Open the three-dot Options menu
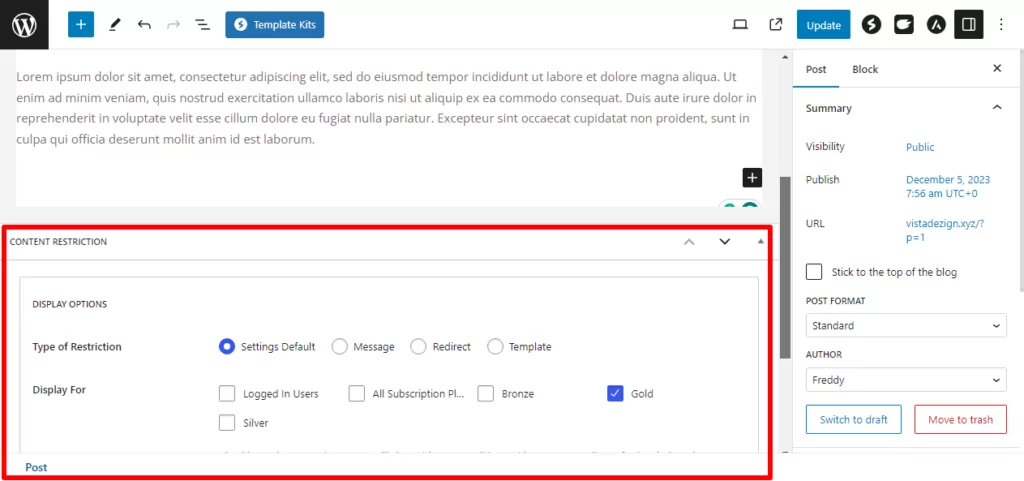1024x481 pixels. [x=1002, y=25]
